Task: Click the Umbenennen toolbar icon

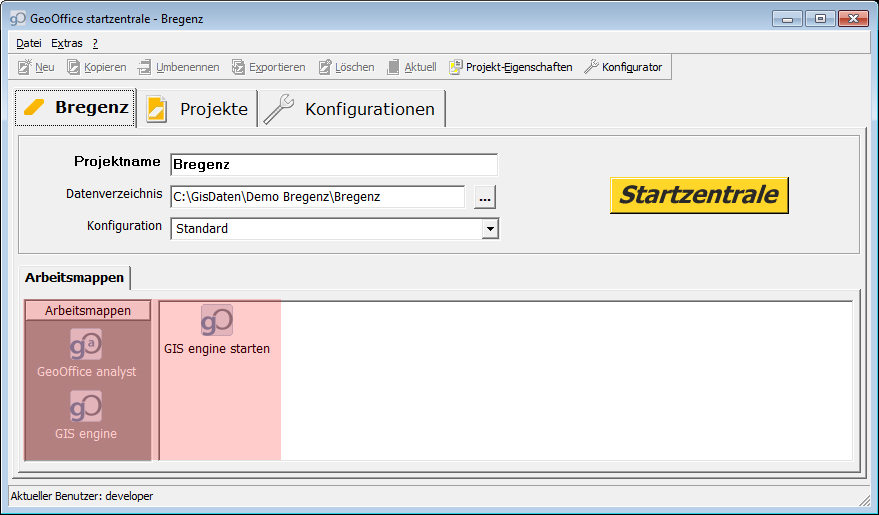Action: [145, 67]
